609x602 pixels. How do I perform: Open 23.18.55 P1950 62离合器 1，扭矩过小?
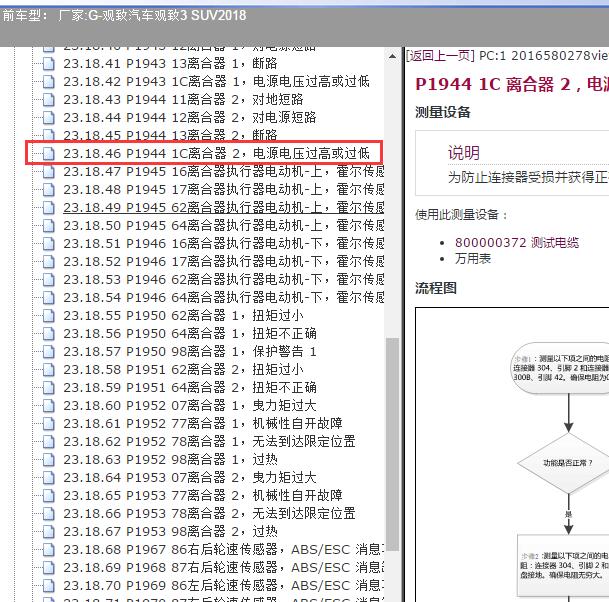(x=183, y=315)
